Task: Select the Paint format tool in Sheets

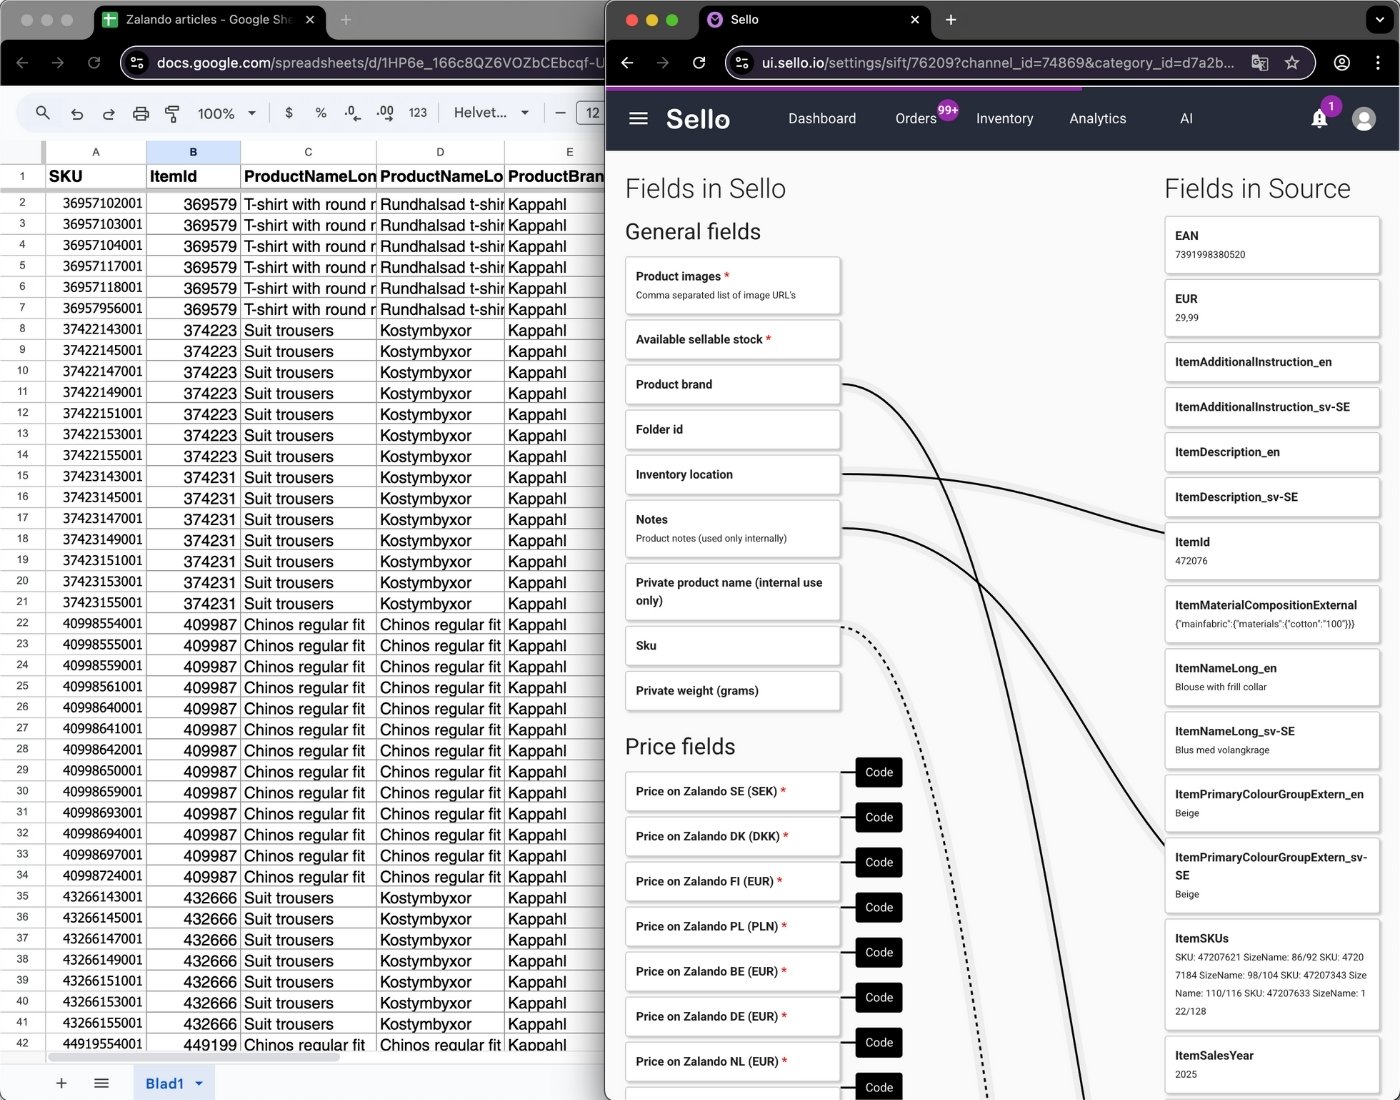Action: pos(172,113)
